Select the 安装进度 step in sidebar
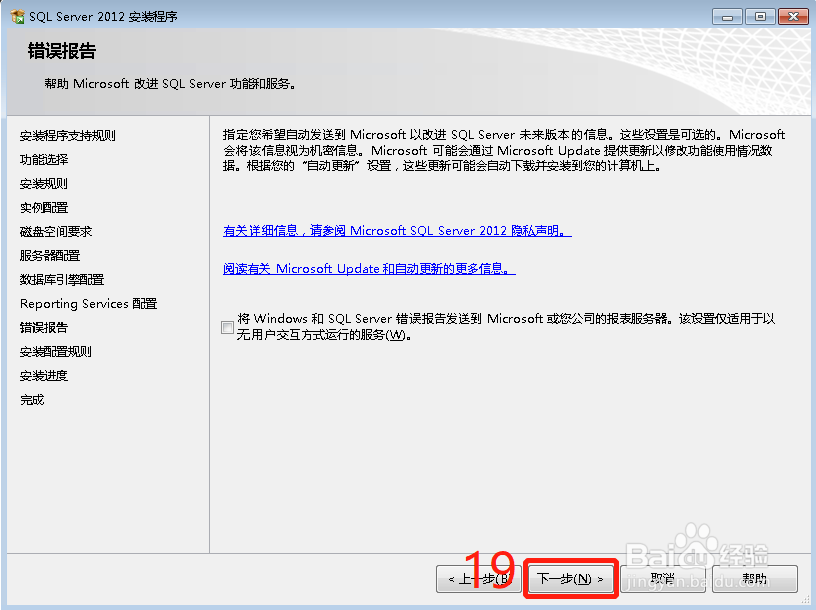Screen dimensions: 816x610 pyautogui.click(x=44, y=376)
